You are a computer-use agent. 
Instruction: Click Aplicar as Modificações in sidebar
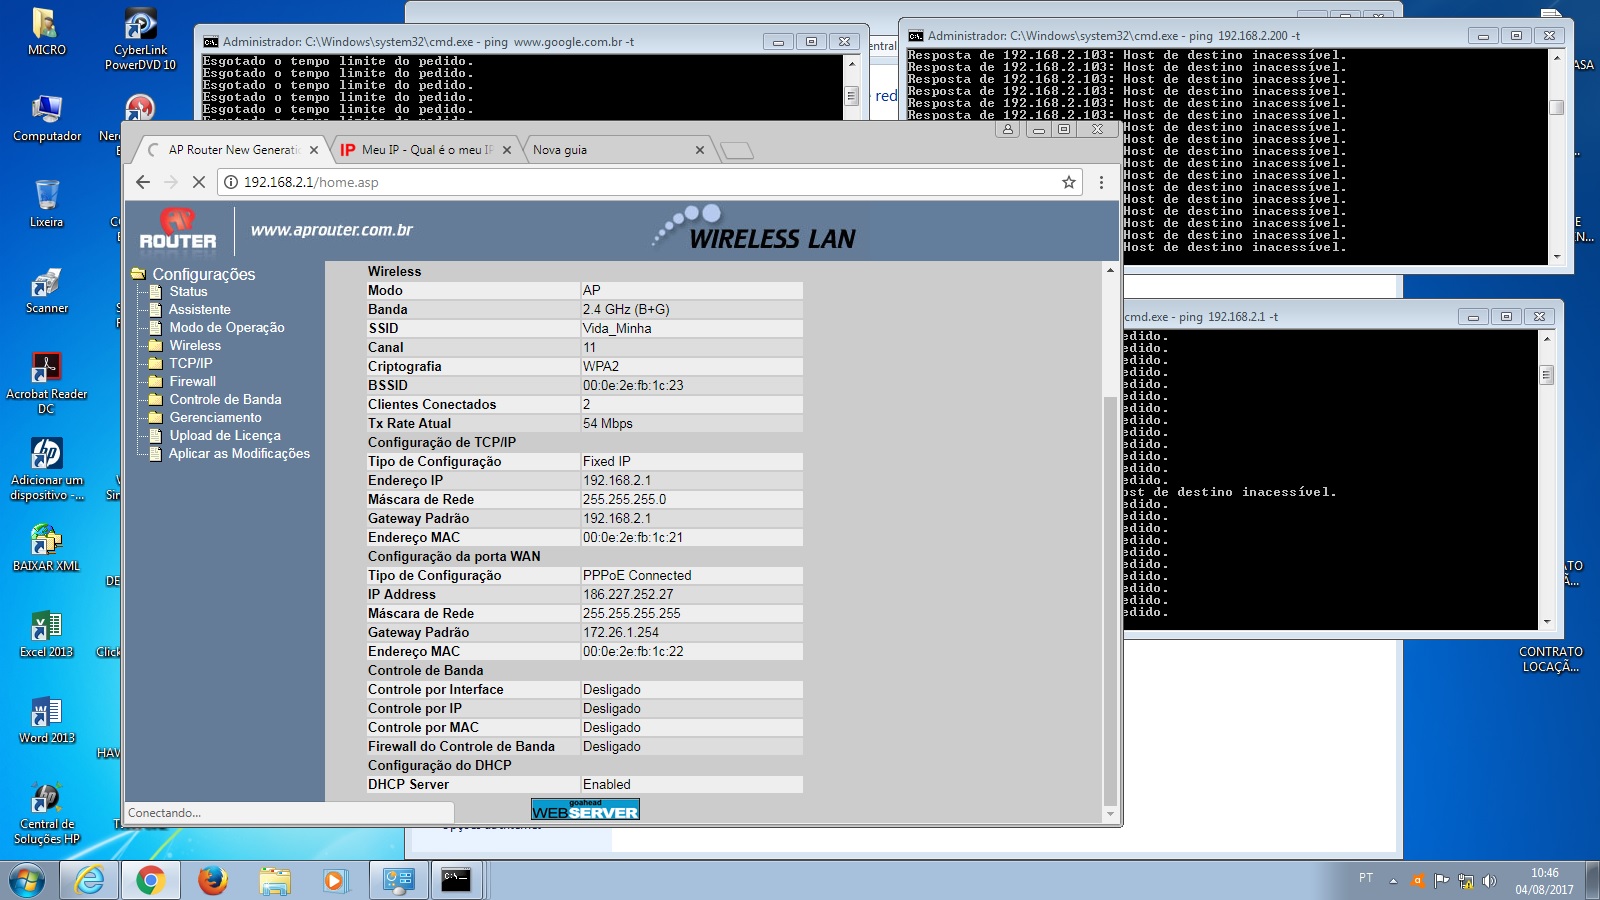[239, 454]
